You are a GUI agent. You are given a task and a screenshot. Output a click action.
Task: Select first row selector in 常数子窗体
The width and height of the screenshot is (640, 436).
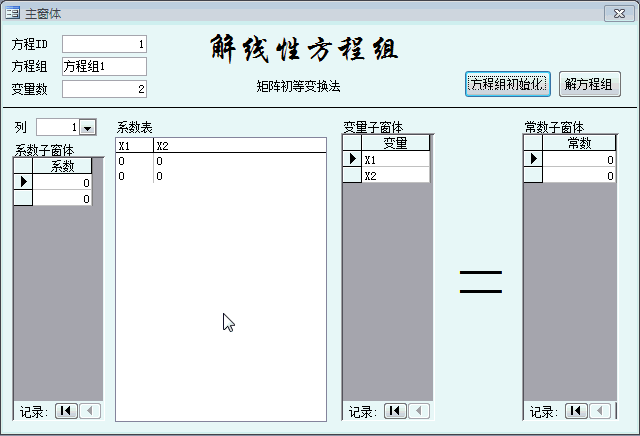(x=533, y=159)
